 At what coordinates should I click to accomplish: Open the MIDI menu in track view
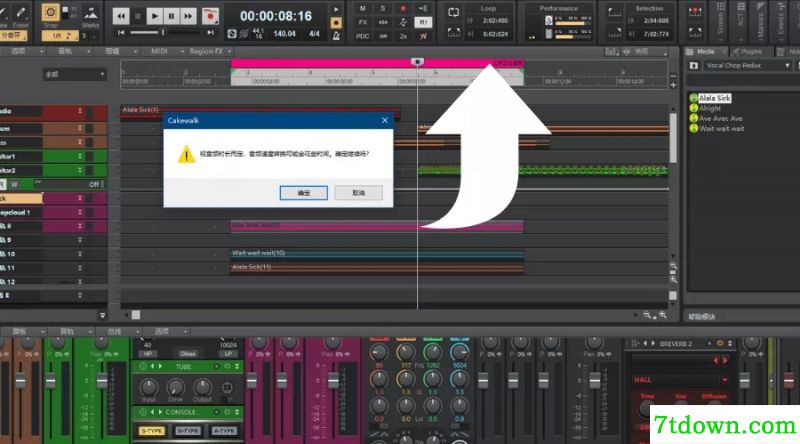[x=159, y=51]
